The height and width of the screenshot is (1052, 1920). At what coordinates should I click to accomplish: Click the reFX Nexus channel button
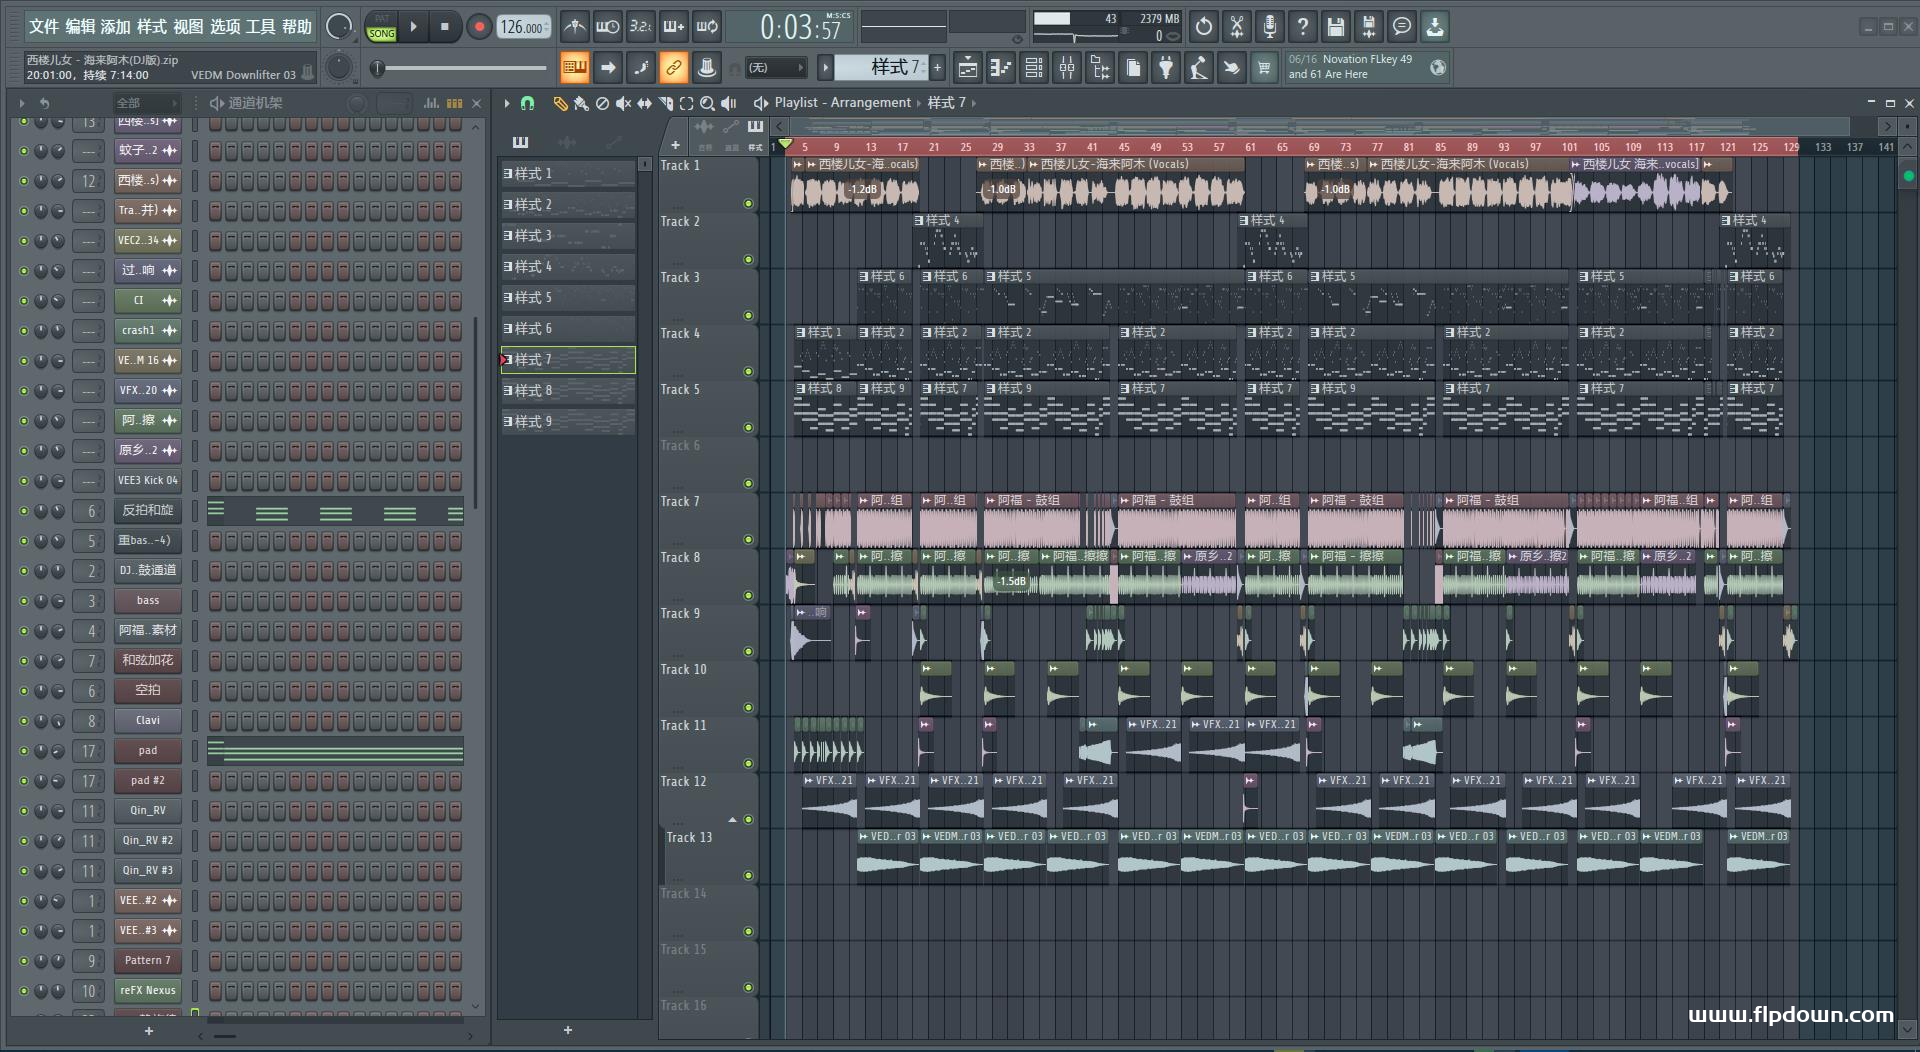[148, 990]
